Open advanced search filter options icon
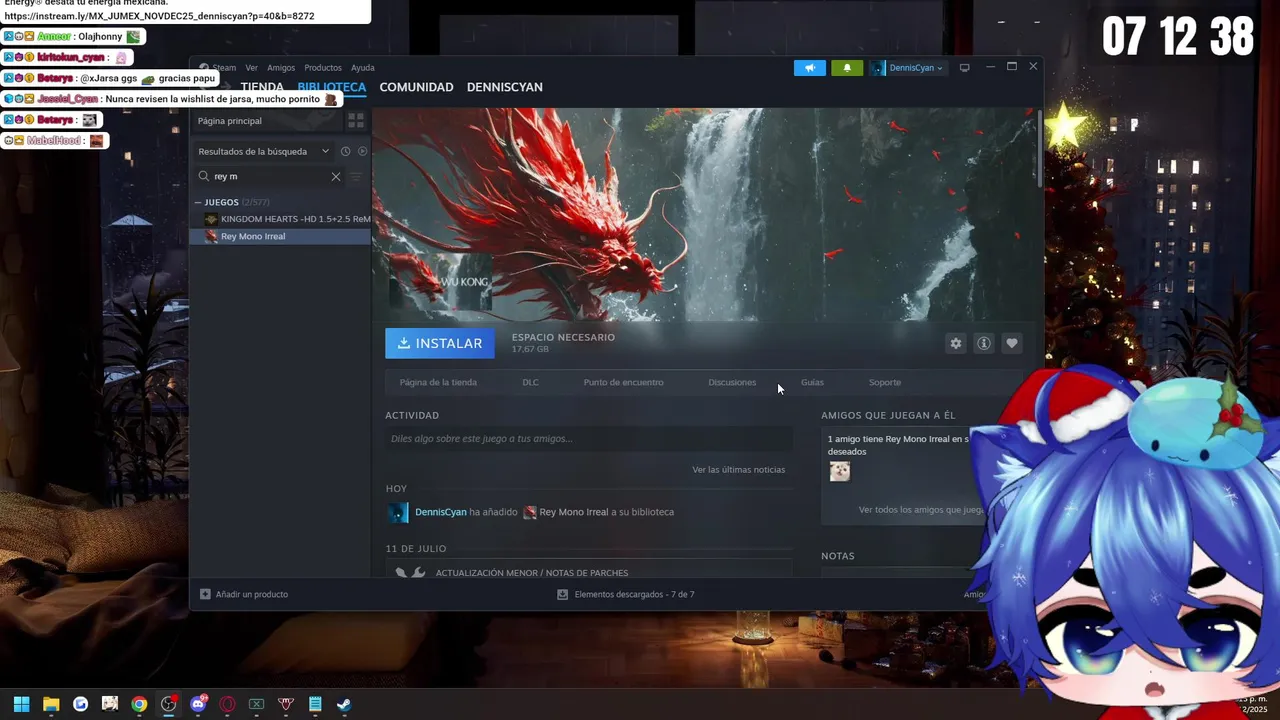This screenshot has height=720, width=1280. pyautogui.click(x=356, y=176)
